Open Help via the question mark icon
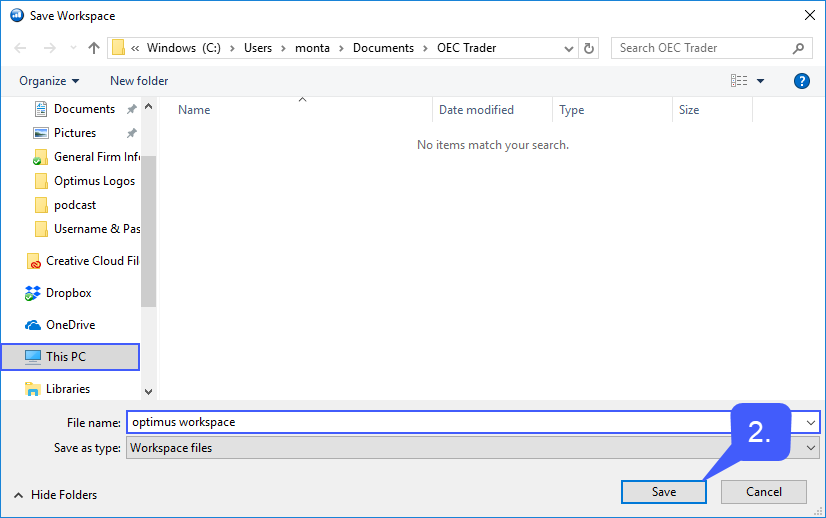The image size is (826, 518). click(x=801, y=81)
